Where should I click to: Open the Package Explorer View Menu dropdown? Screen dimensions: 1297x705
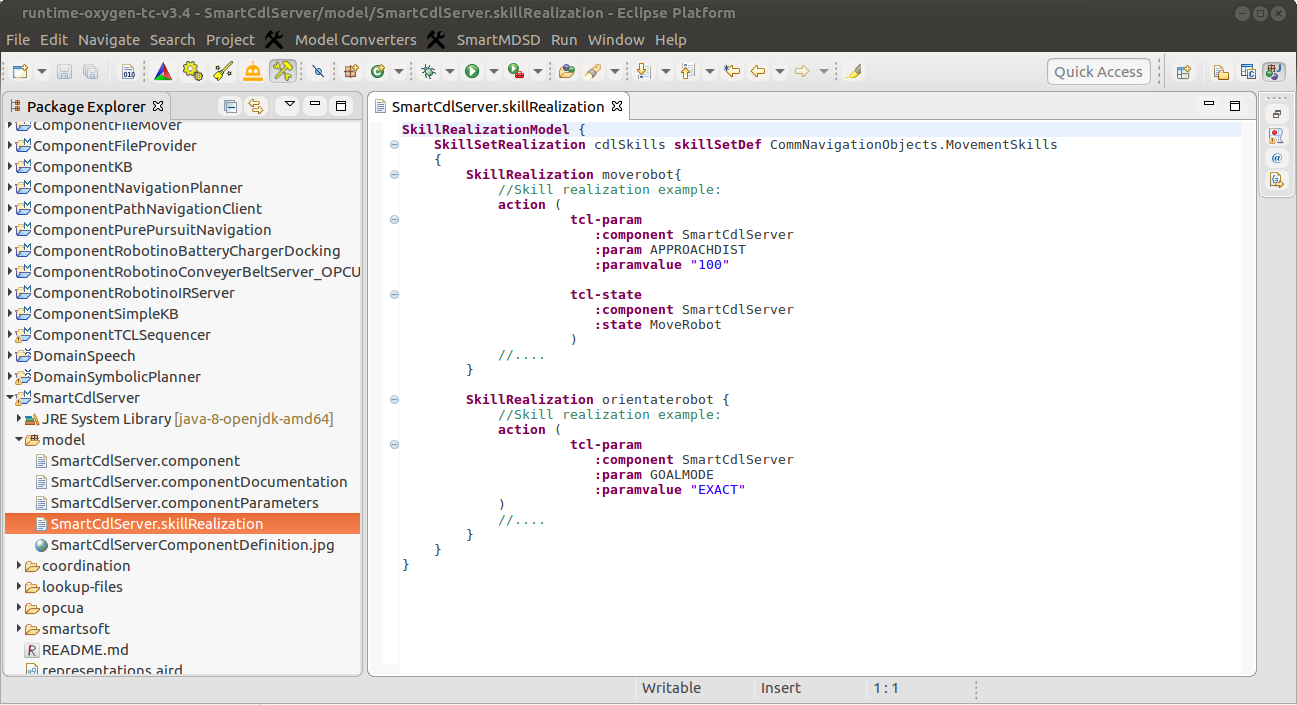click(289, 105)
